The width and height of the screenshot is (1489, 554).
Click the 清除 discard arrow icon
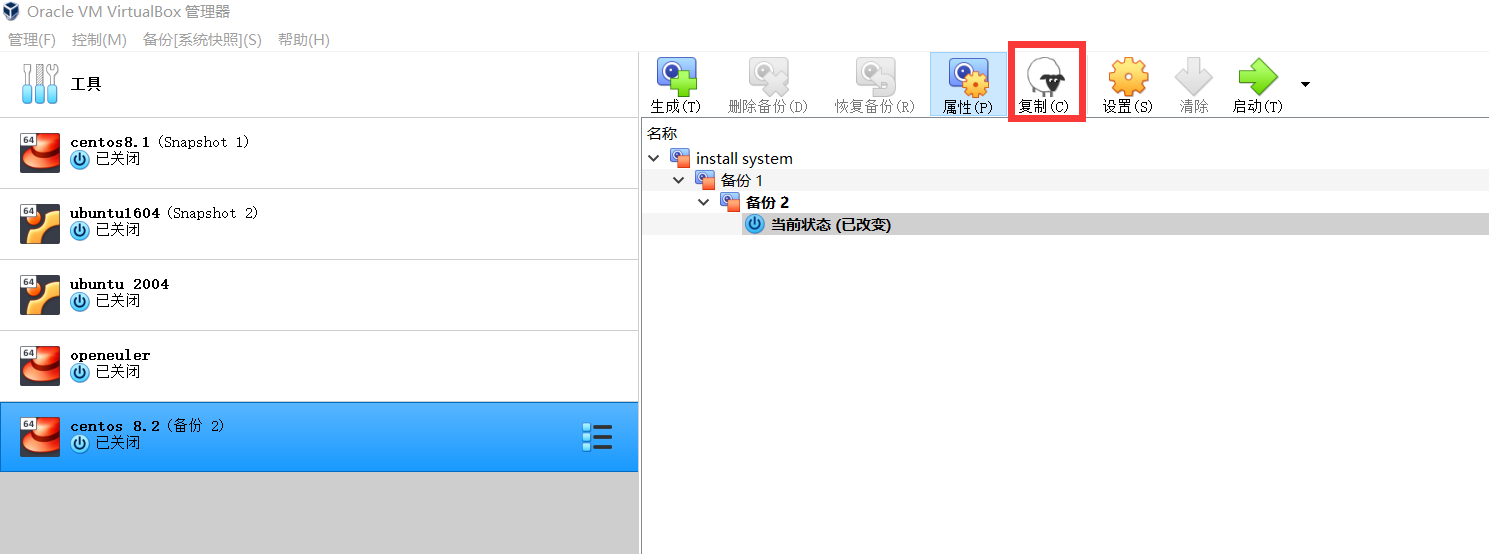(x=1193, y=76)
